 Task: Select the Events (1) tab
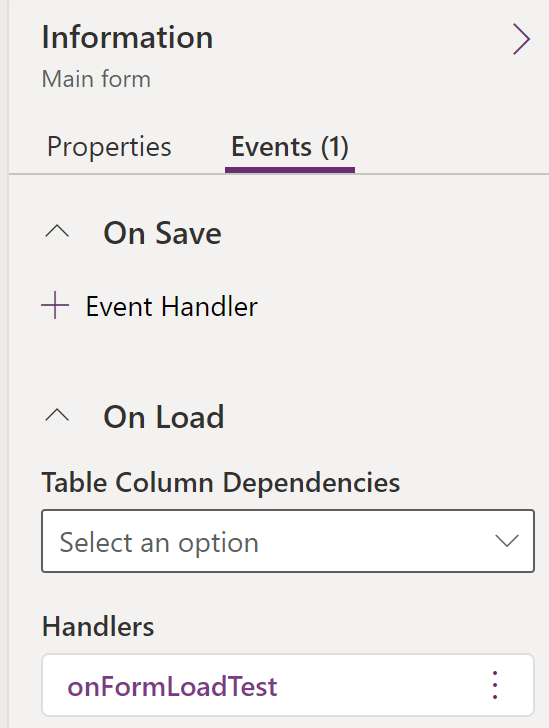point(290,147)
